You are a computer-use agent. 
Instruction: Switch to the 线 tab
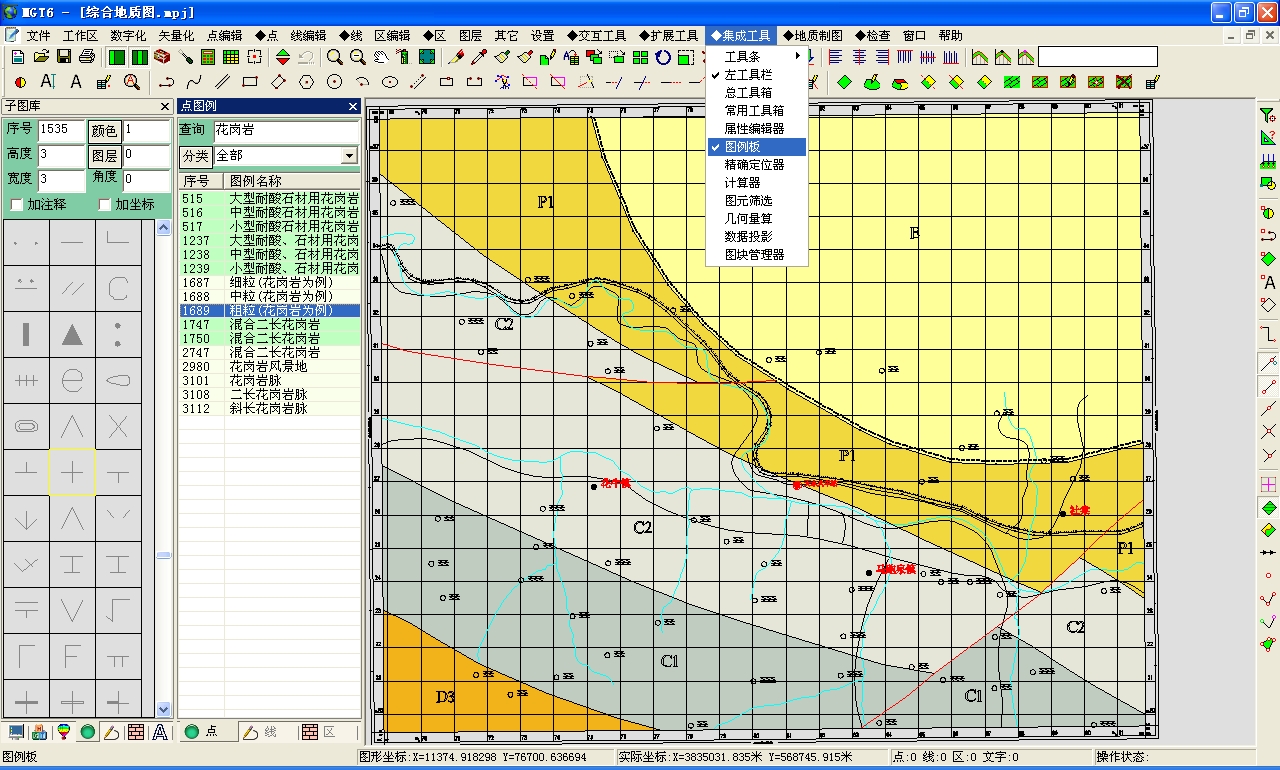pos(267,732)
